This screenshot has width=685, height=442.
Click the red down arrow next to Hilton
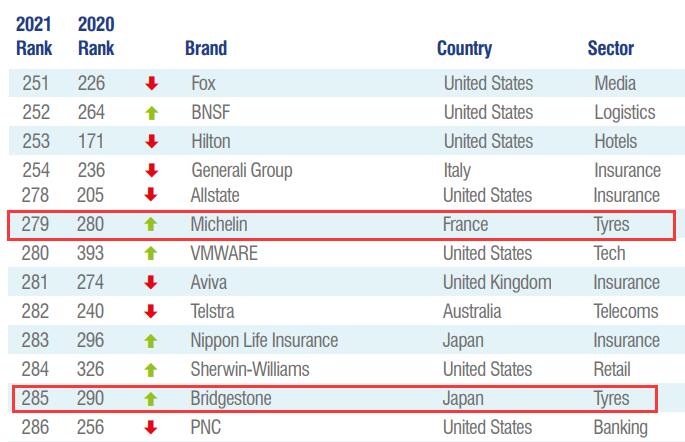[x=152, y=141]
